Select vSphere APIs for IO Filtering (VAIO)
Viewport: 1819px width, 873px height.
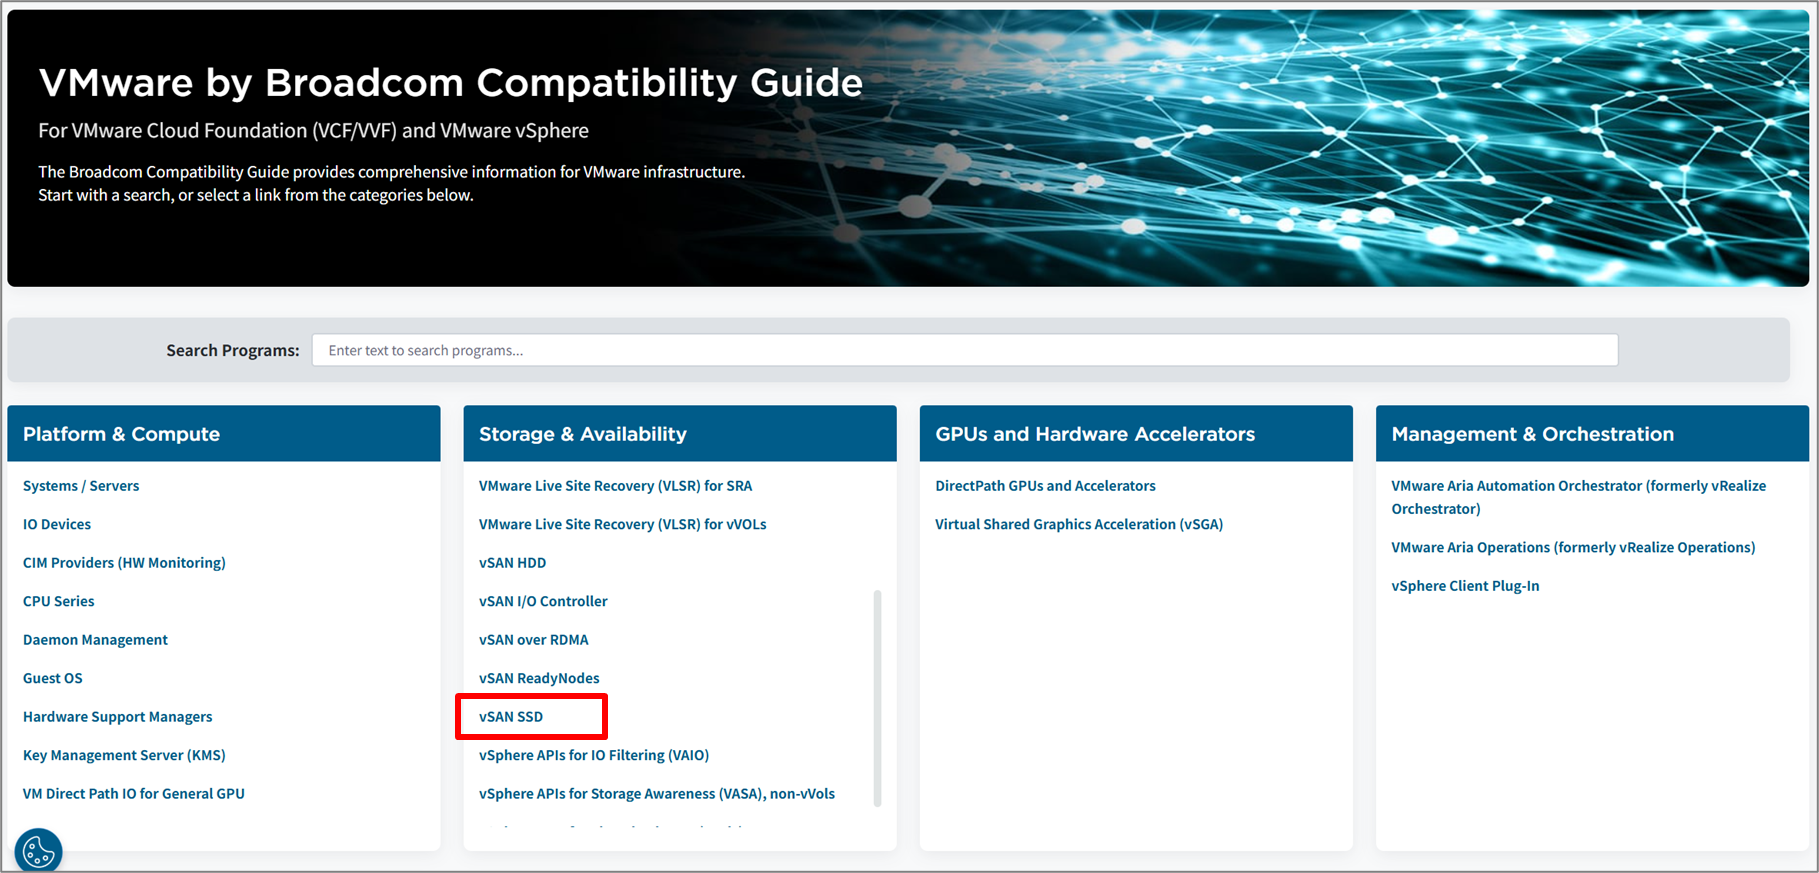coord(594,755)
